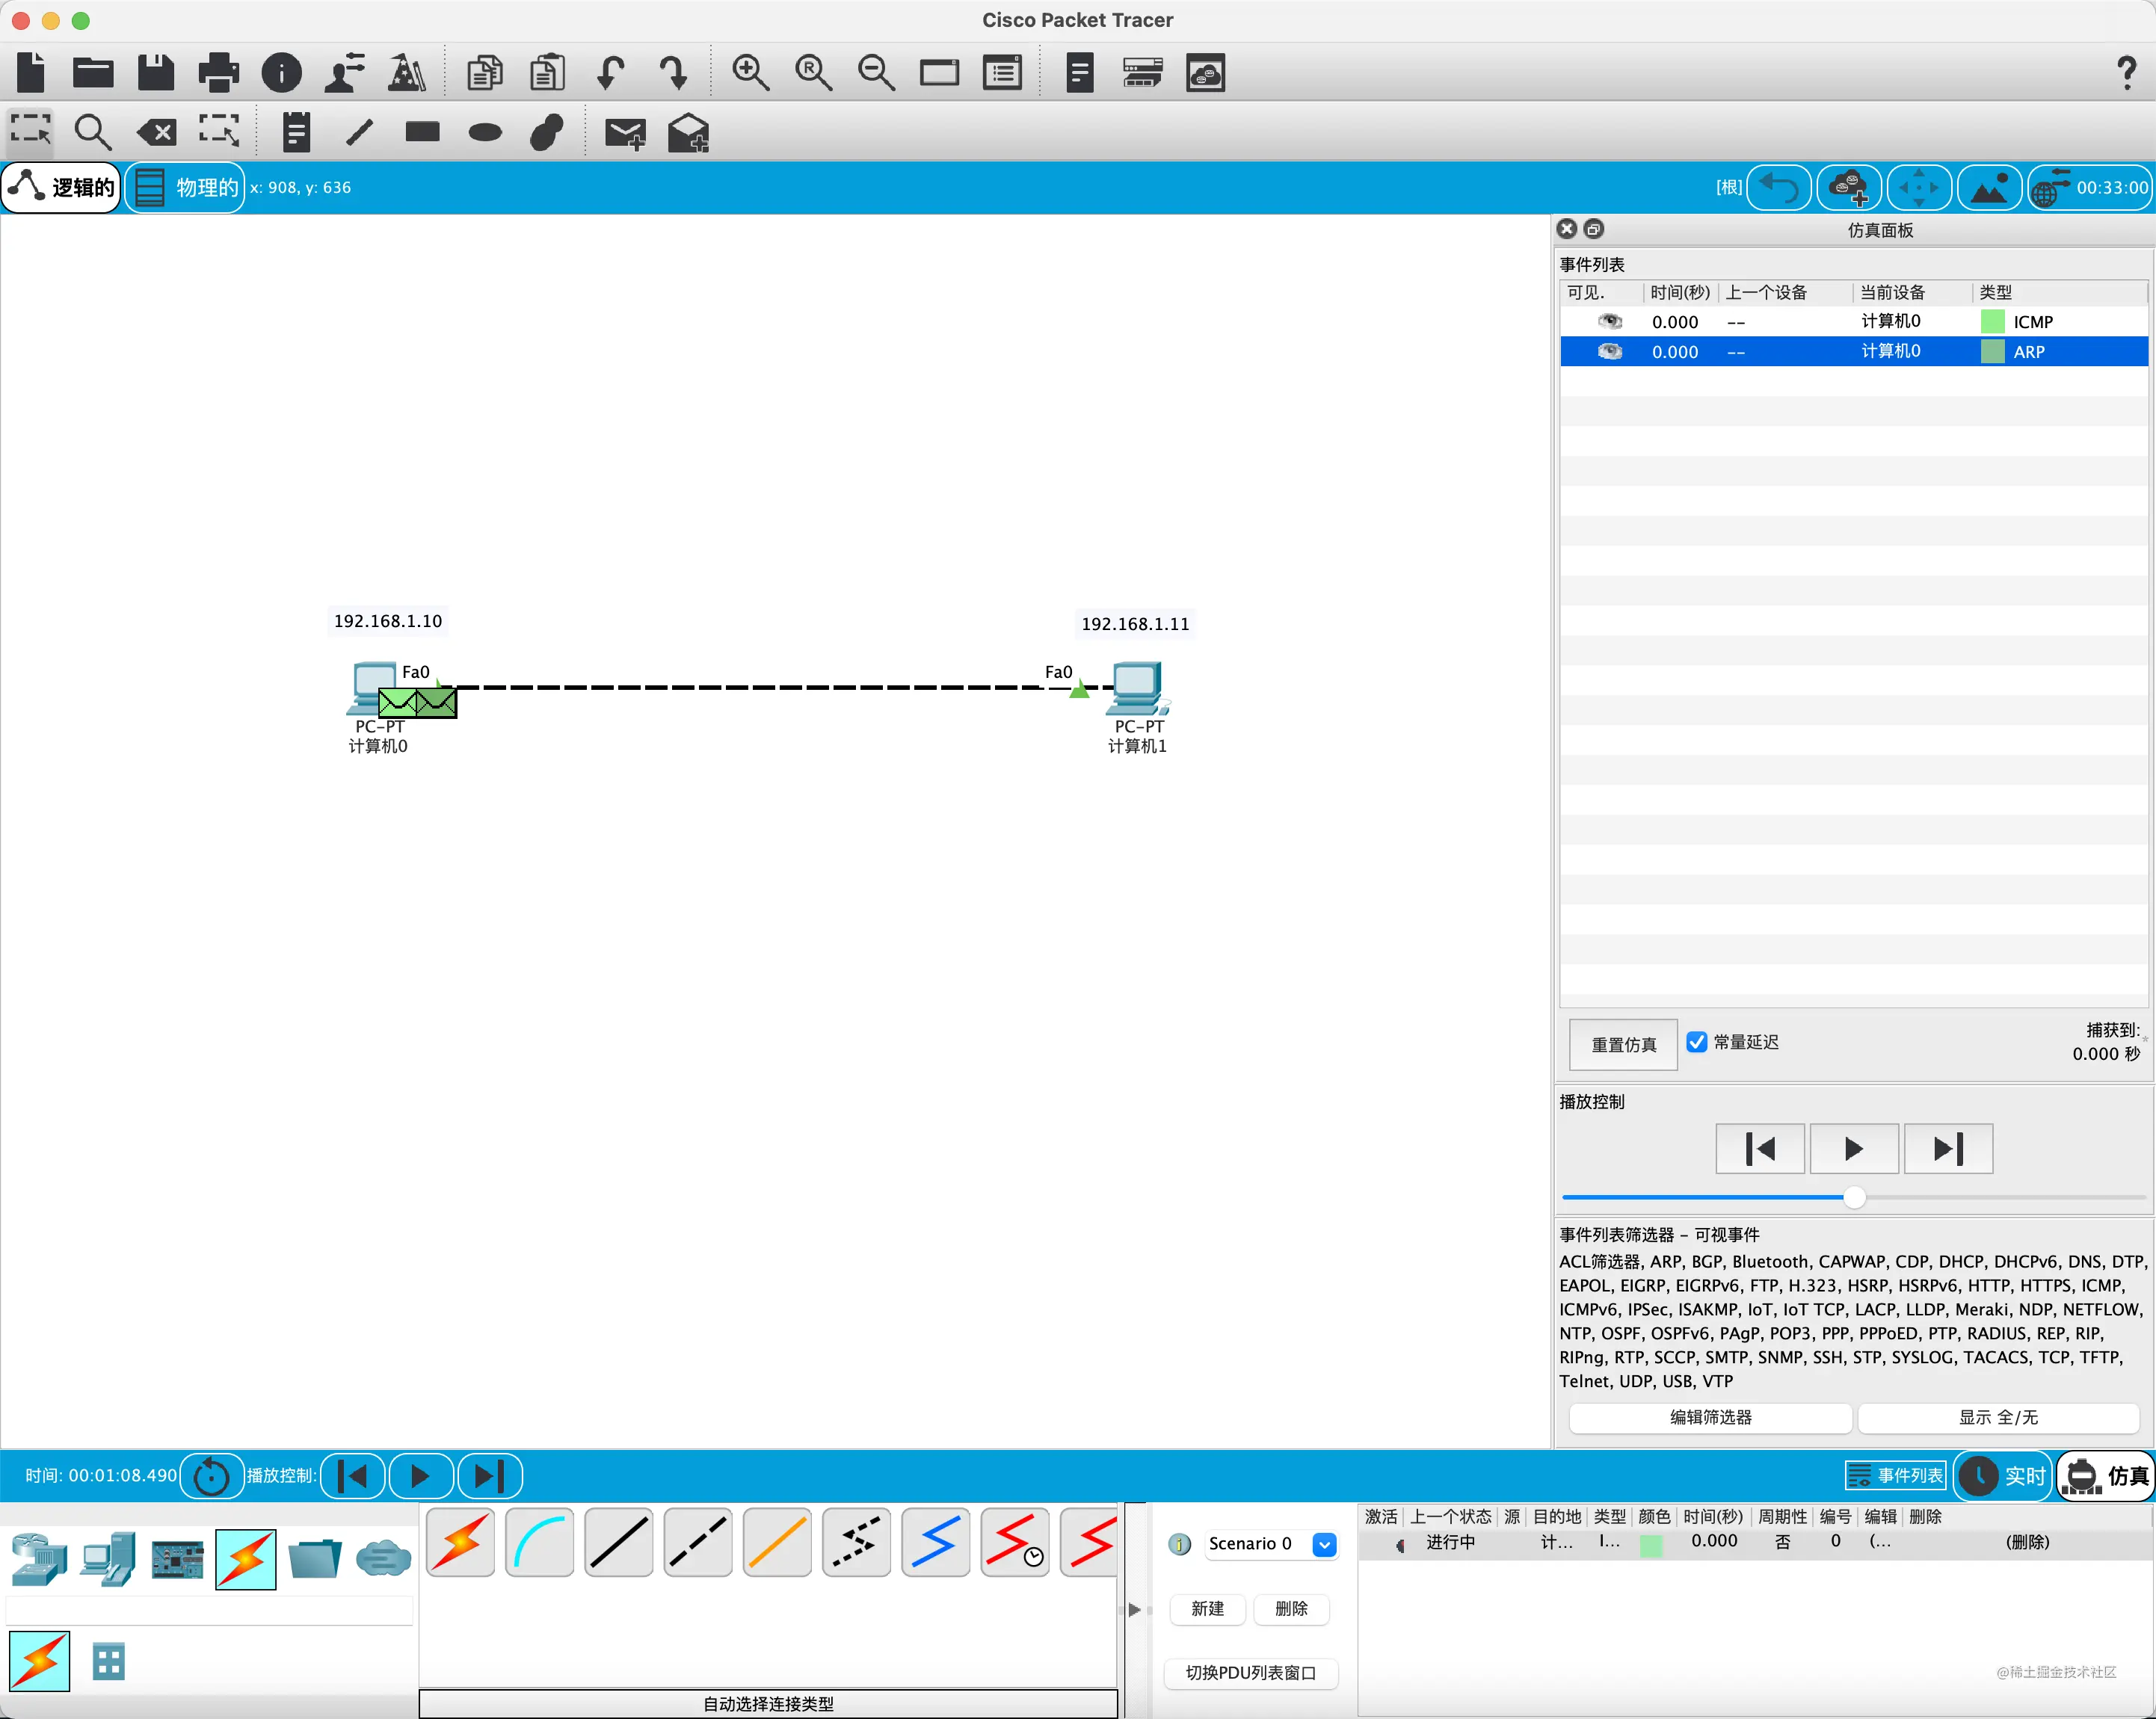Click the PDU envelope on 计算机0

point(417,703)
